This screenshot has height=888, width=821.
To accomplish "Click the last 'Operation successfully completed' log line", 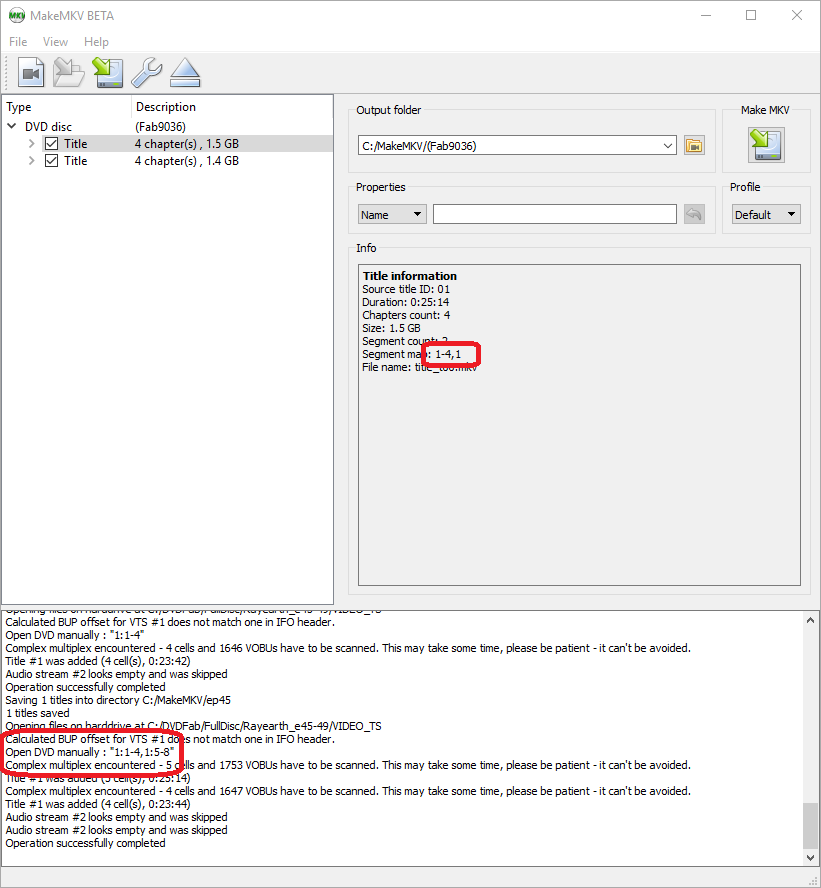I will tap(85, 843).
